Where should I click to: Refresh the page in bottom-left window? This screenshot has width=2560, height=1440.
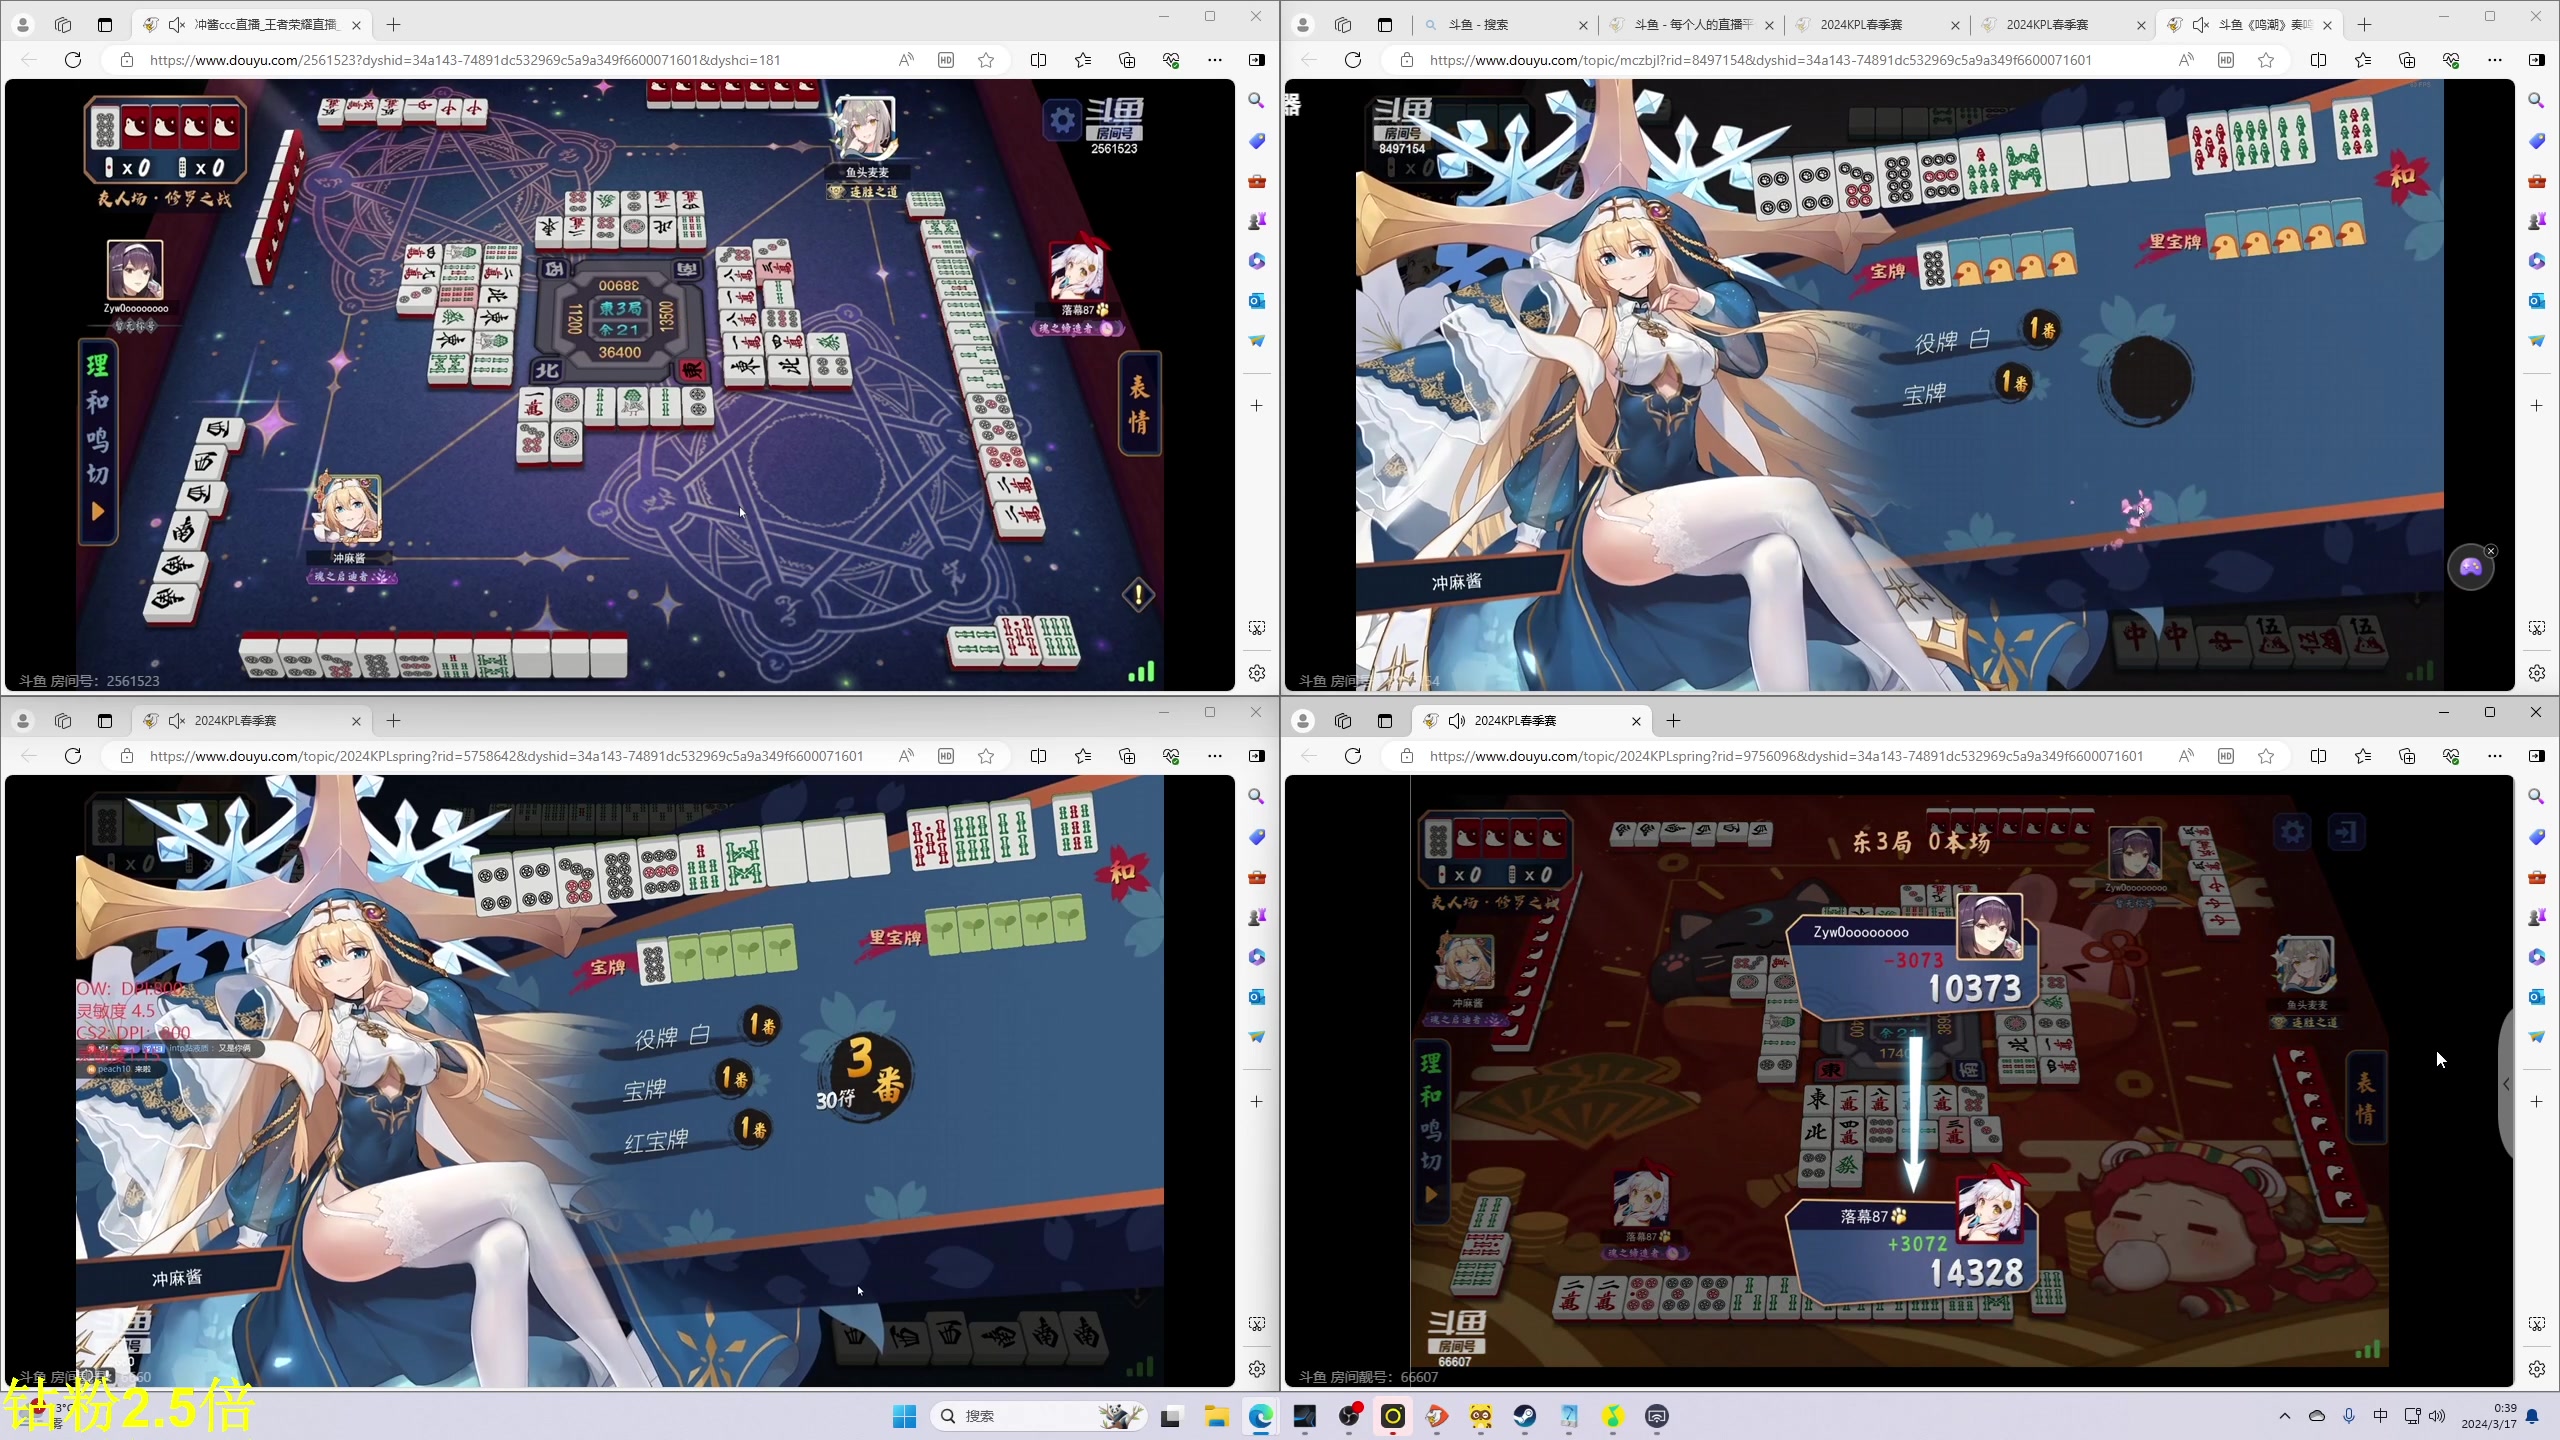pyautogui.click(x=73, y=756)
